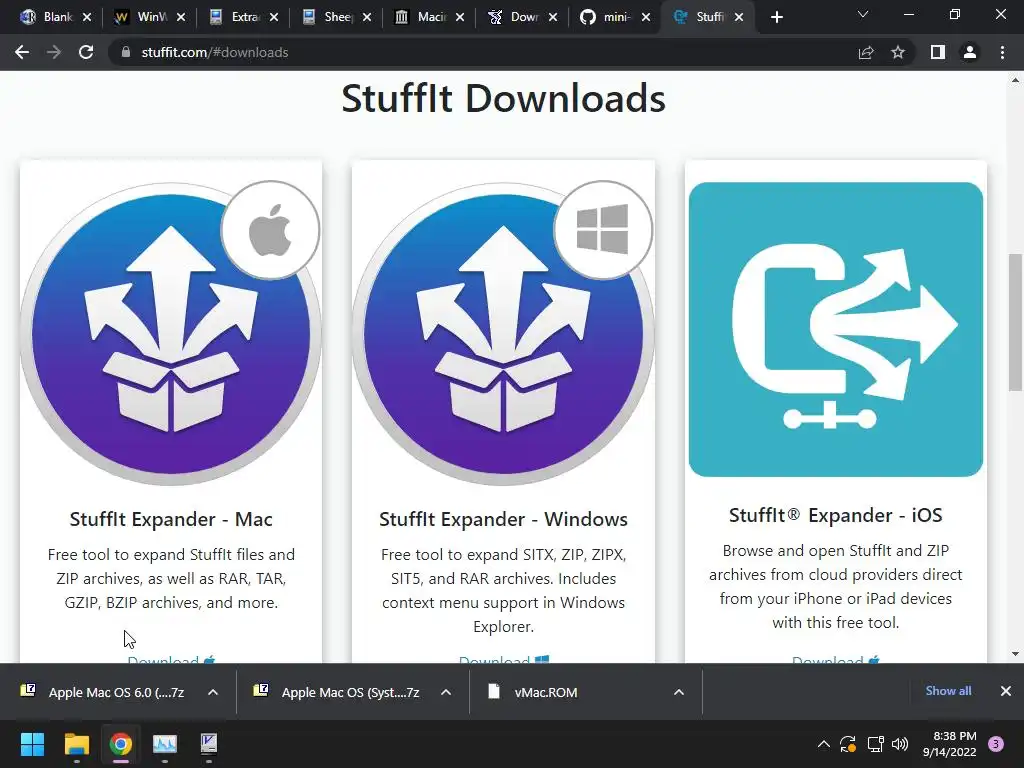The image size is (1024, 768).
Task: Open network settings tray icon
Action: click(875, 744)
